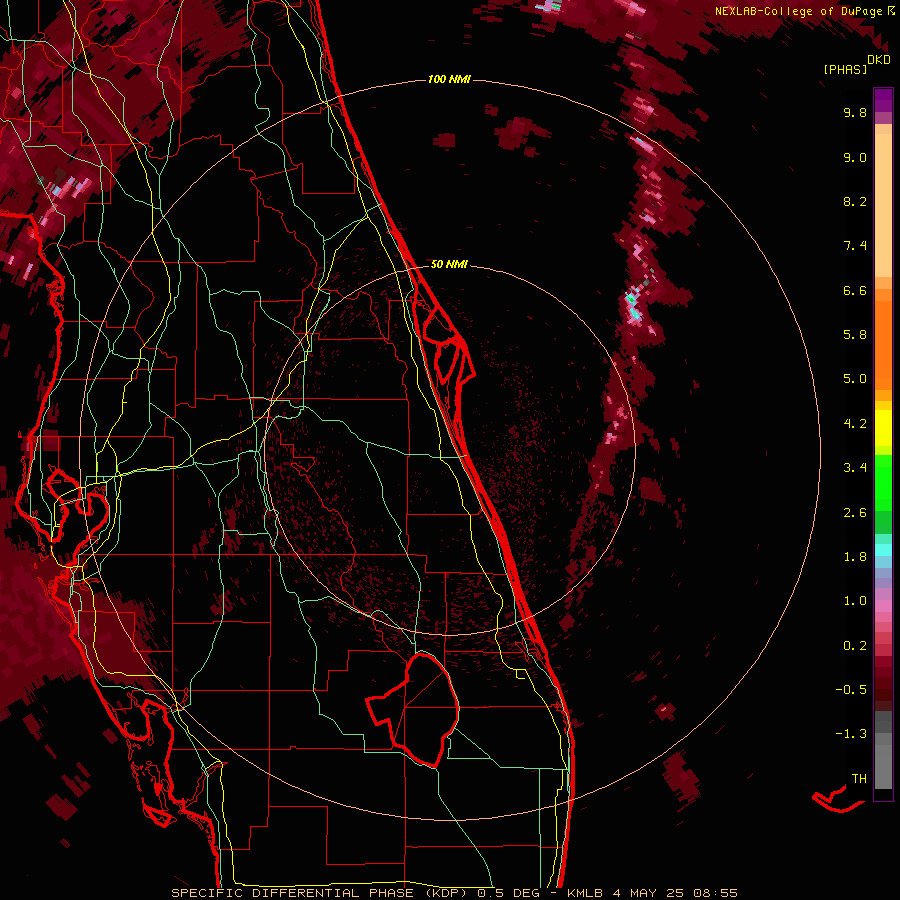This screenshot has height=900, width=900.
Task: Click the 1.8 value on color scale
Action: tap(855, 557)
